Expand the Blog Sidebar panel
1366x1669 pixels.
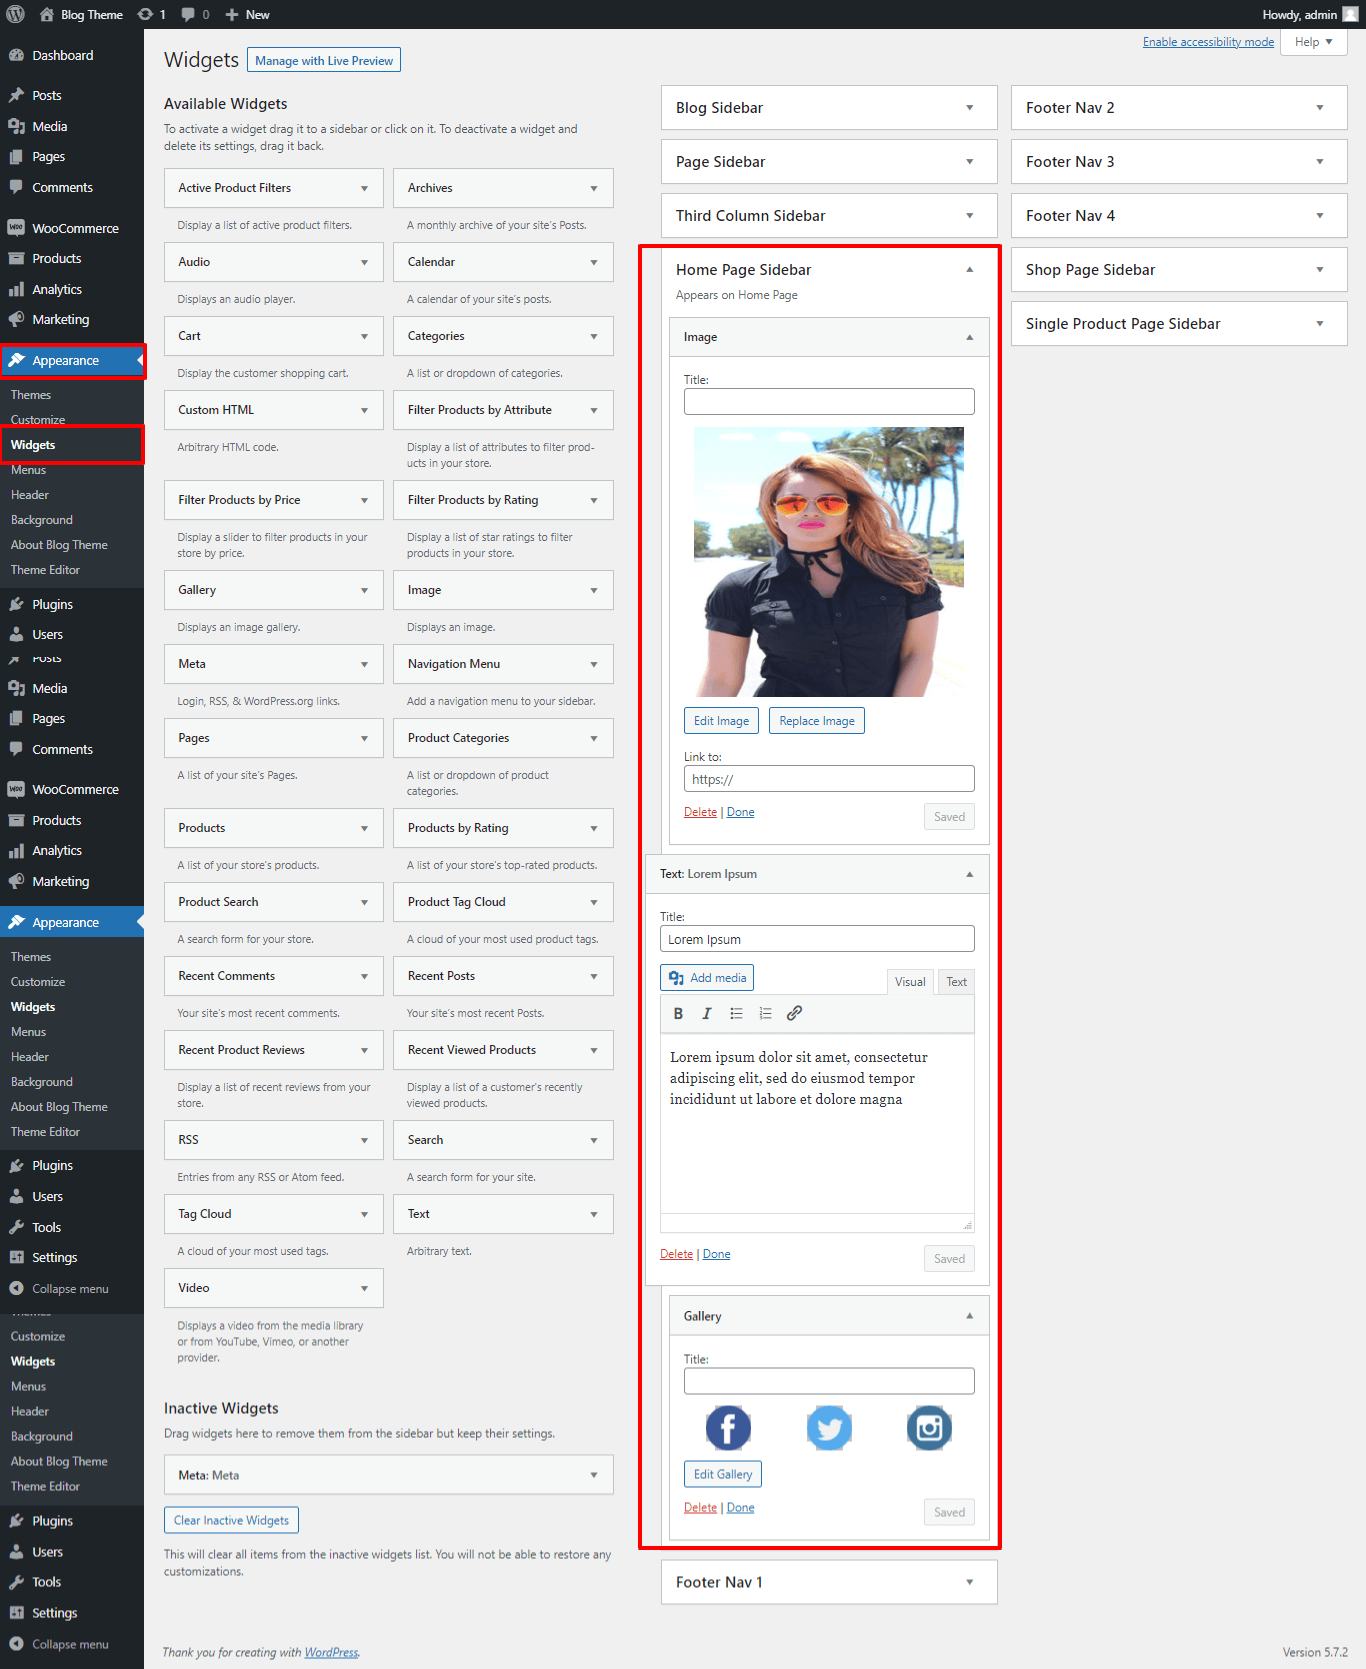(x=969, y=108)
